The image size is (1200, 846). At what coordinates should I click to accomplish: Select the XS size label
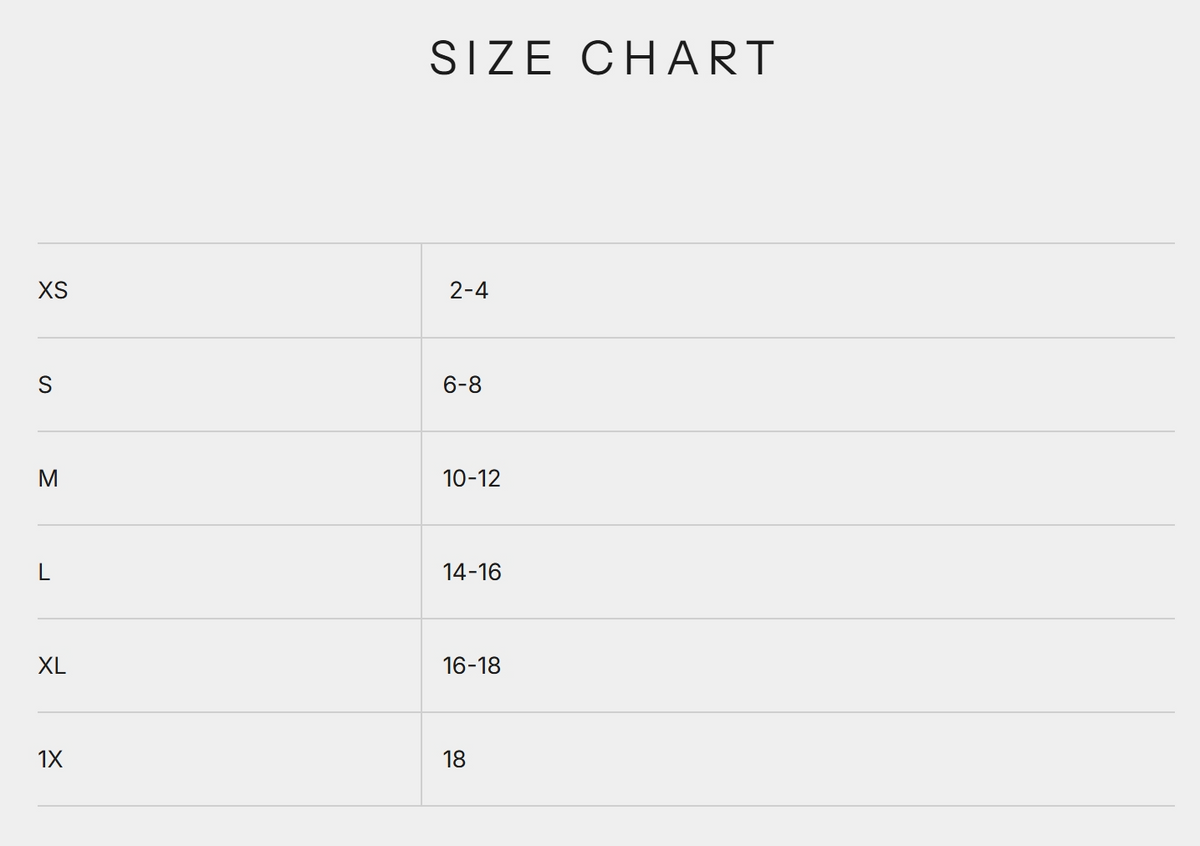click(x=53, y=291)
